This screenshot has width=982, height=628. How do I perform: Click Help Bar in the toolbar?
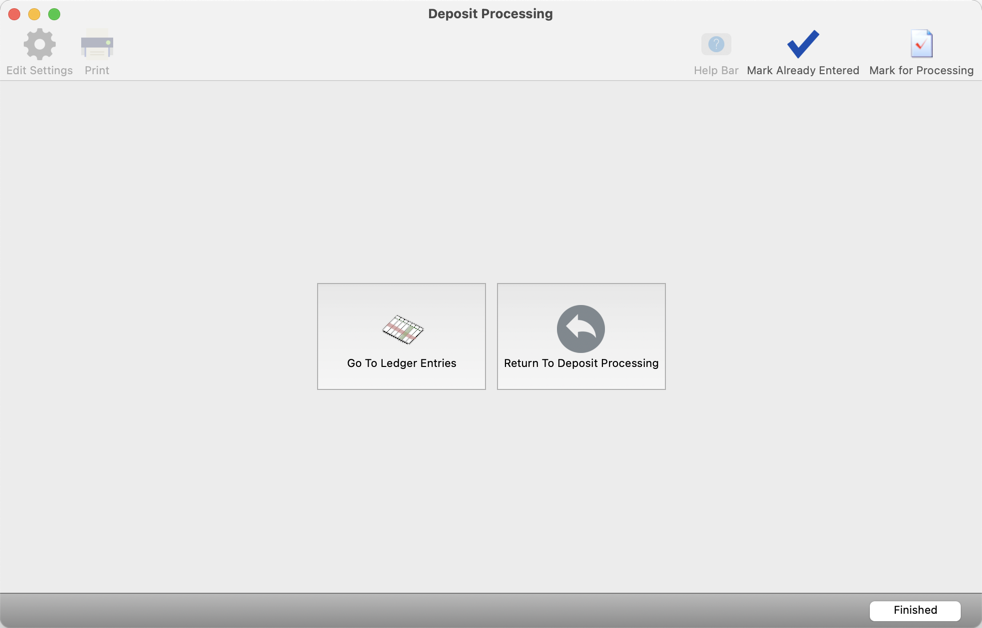pyautogui.click(x=716, y=50)
